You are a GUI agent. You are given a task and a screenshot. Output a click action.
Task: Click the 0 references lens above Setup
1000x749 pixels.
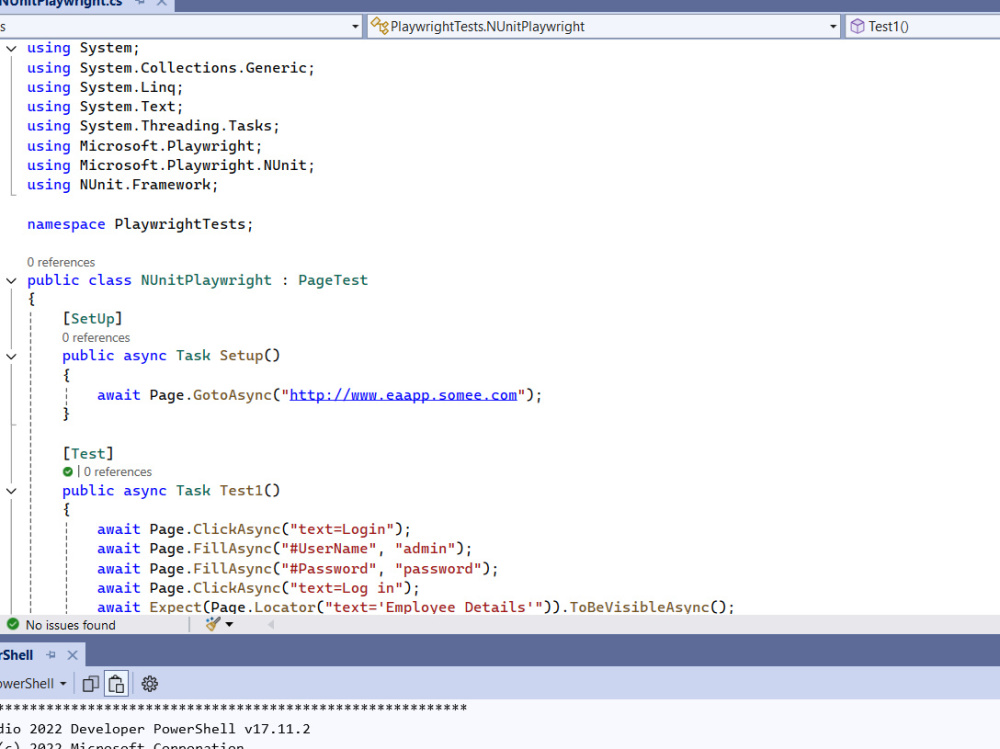[96, 337]
